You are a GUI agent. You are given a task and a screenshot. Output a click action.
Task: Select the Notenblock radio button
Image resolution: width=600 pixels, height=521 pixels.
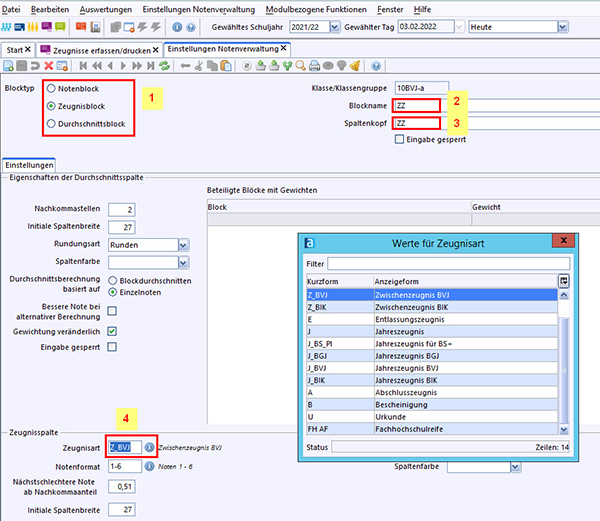tap(51, 88)
